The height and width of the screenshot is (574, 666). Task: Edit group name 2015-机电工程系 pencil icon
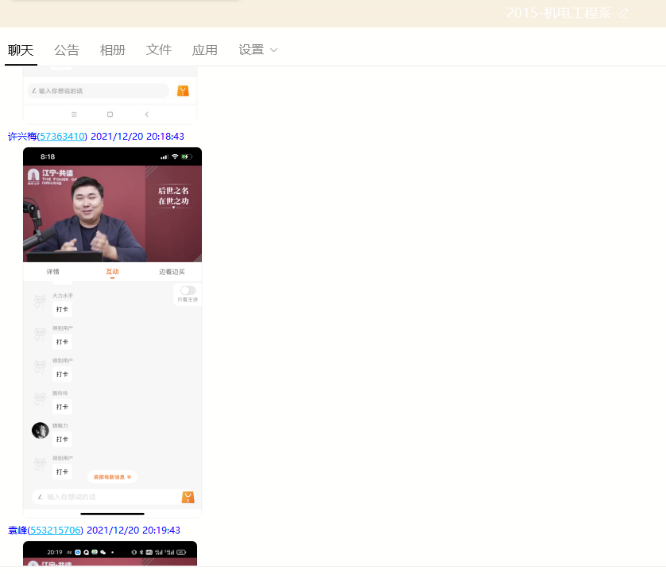(x=623, y=13)
